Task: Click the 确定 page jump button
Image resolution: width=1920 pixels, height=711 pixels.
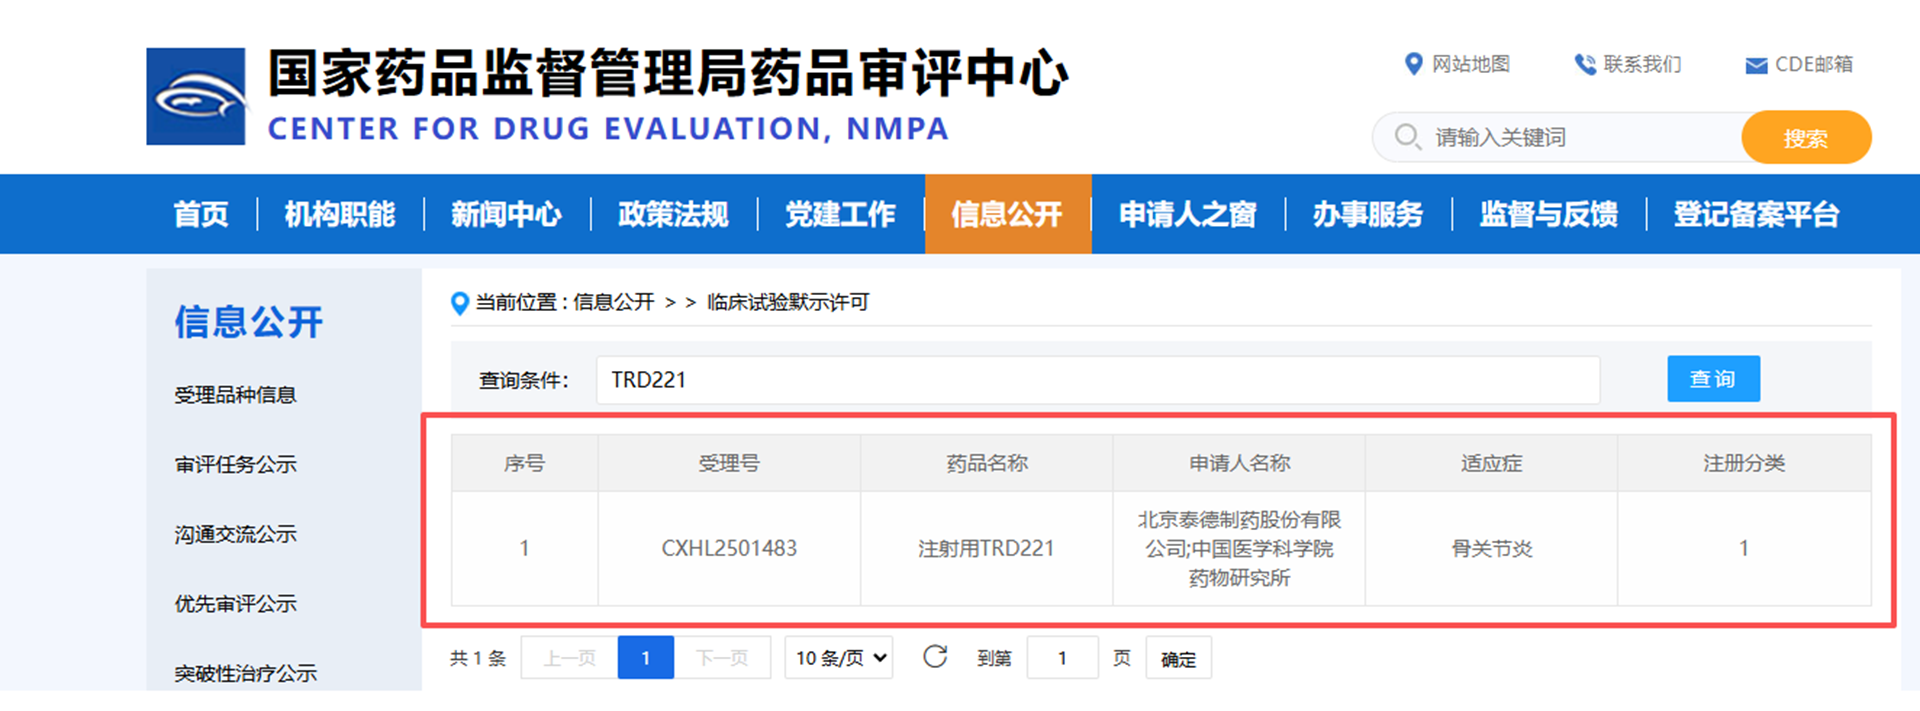Action: tap(1178, 659)
